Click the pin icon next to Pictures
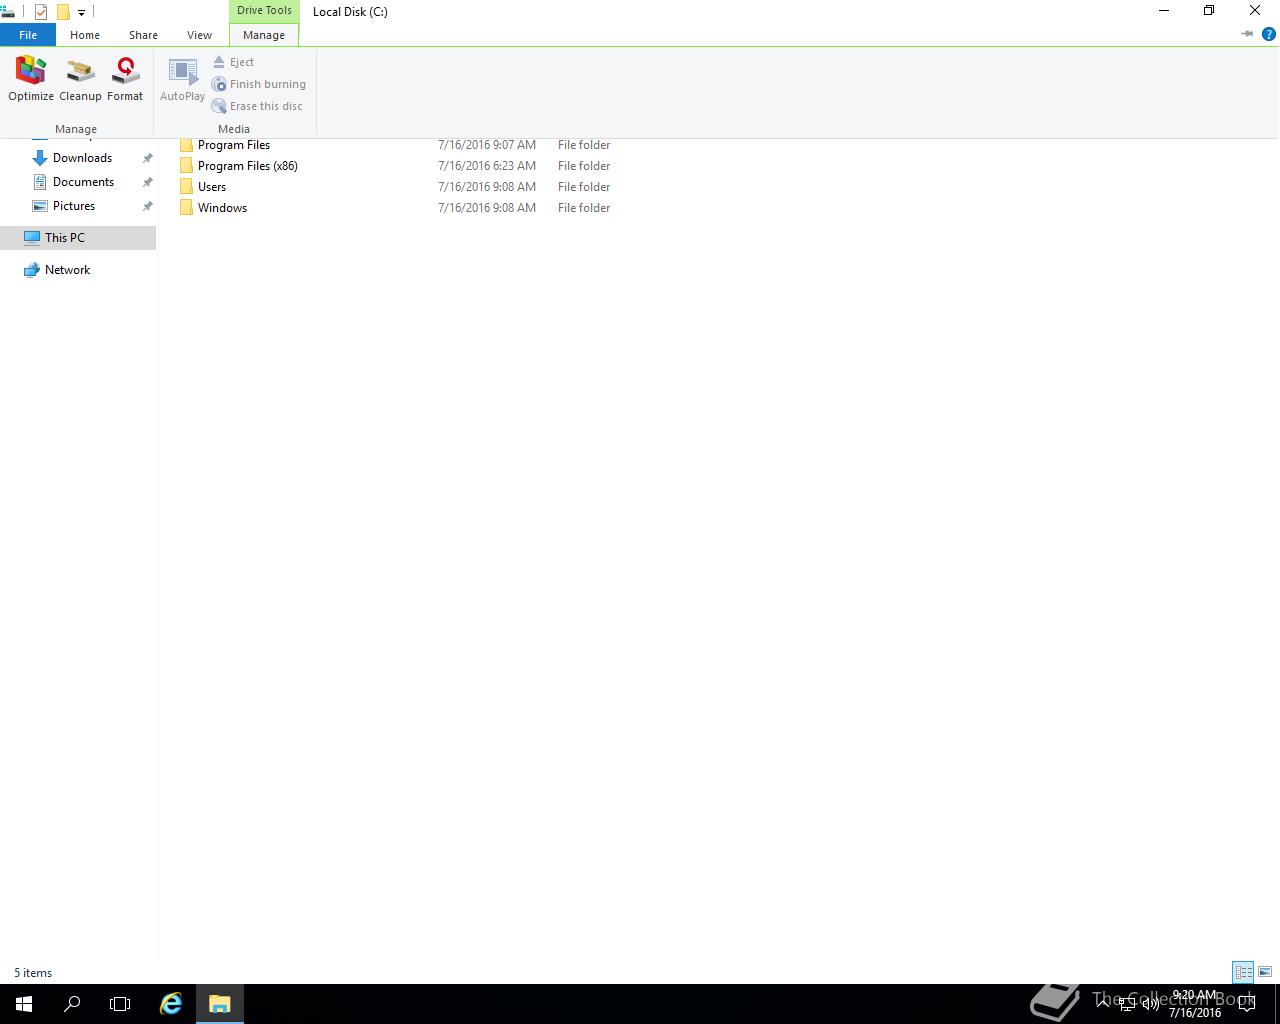 (x=147, y=206)
